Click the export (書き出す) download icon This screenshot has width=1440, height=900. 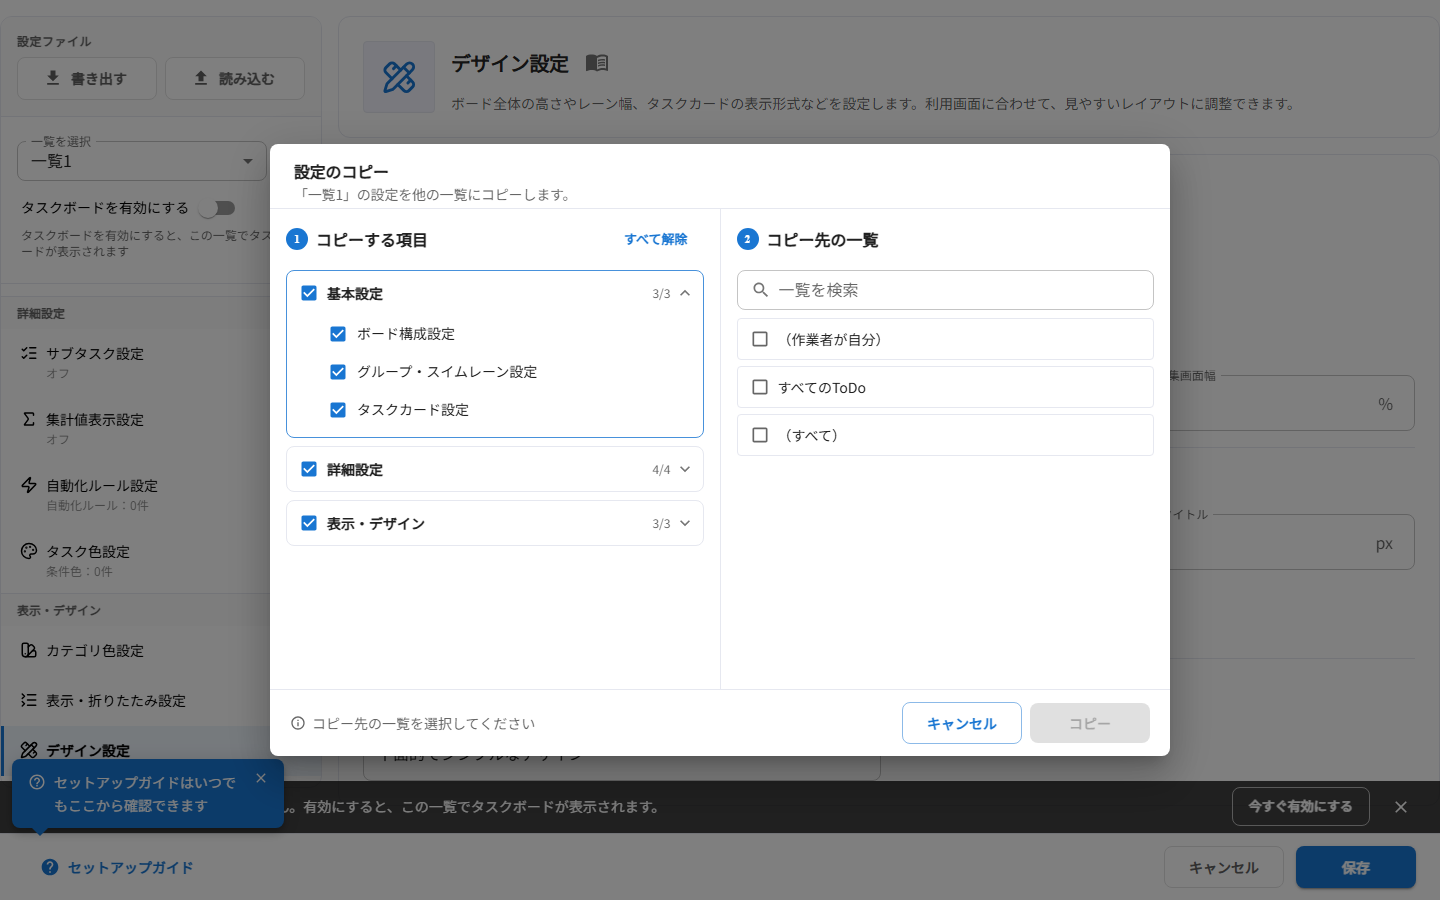(x=53, y=78)
